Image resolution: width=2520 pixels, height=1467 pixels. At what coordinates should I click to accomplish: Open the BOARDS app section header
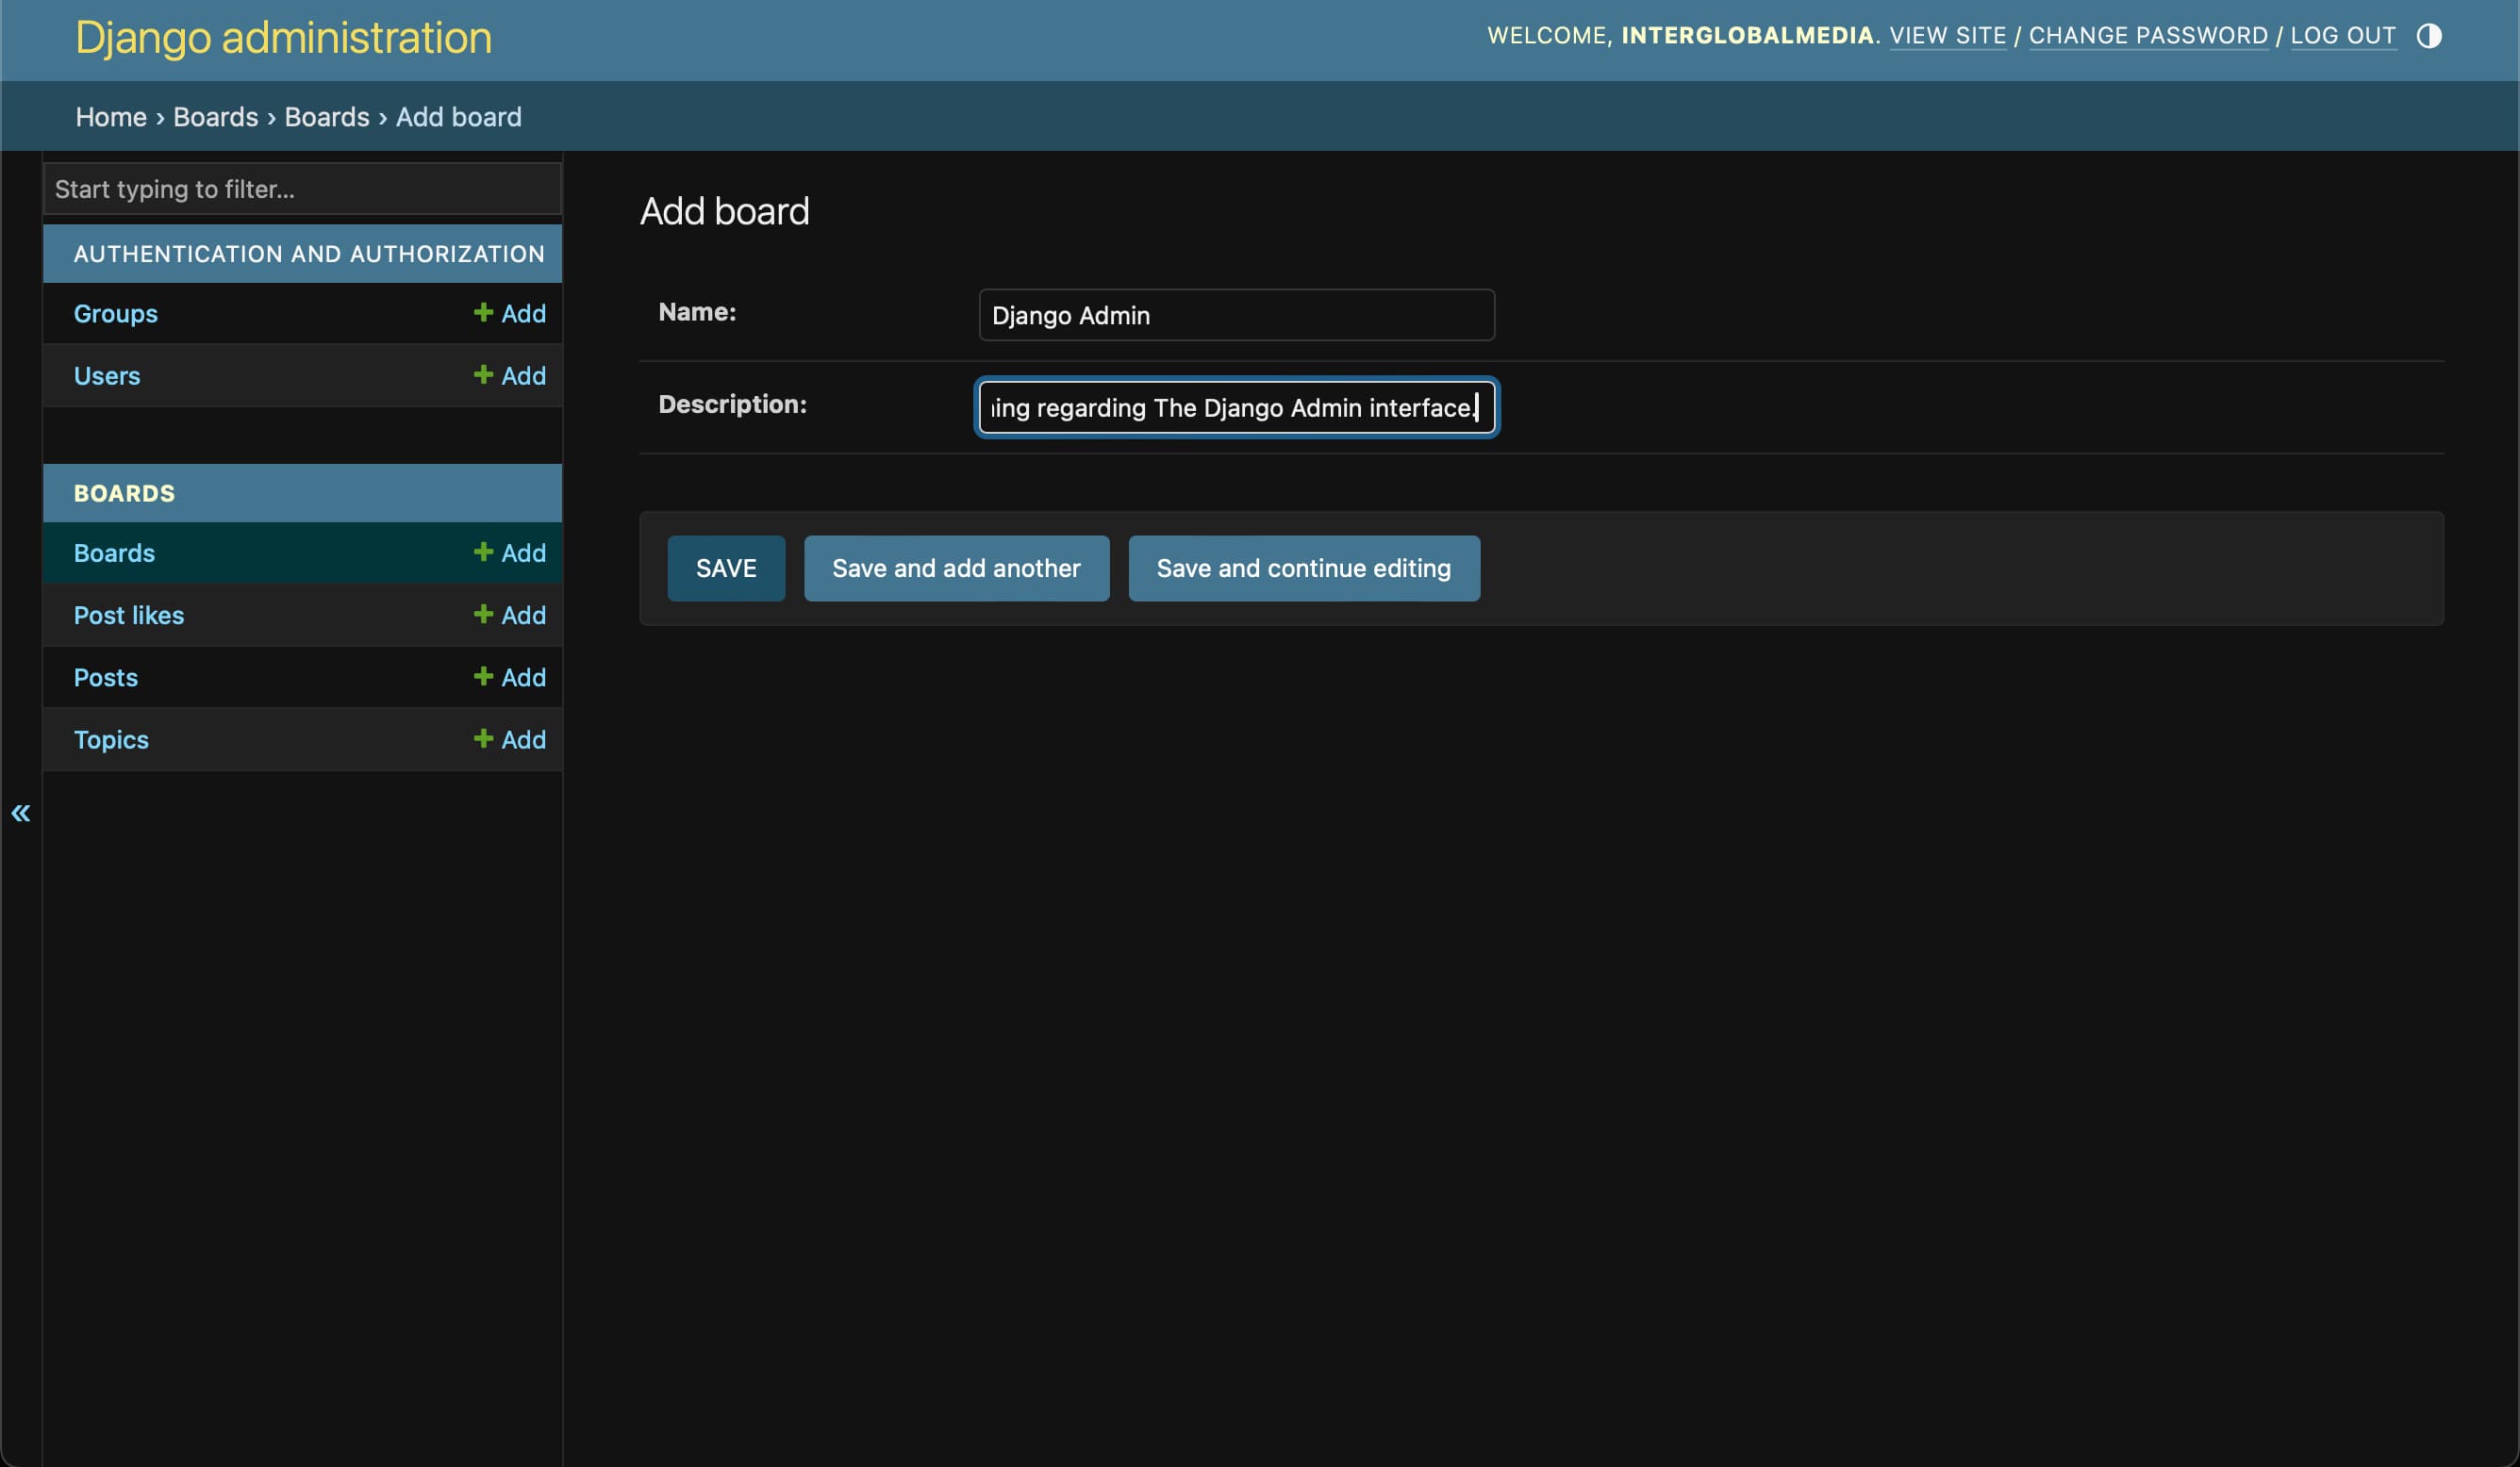(124, 493)
